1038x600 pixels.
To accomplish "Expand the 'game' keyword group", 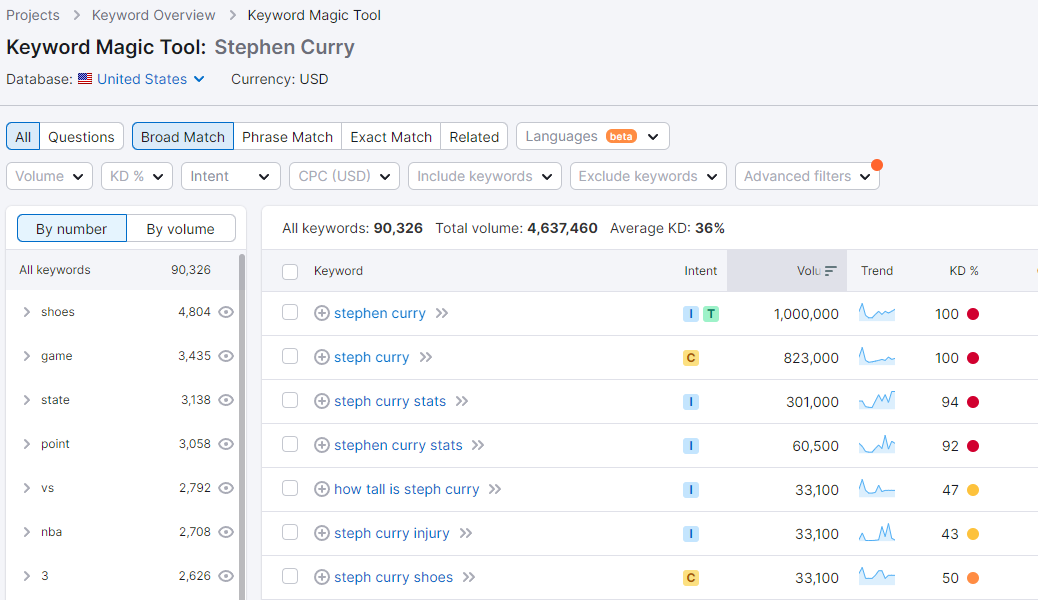I will 26,356.
